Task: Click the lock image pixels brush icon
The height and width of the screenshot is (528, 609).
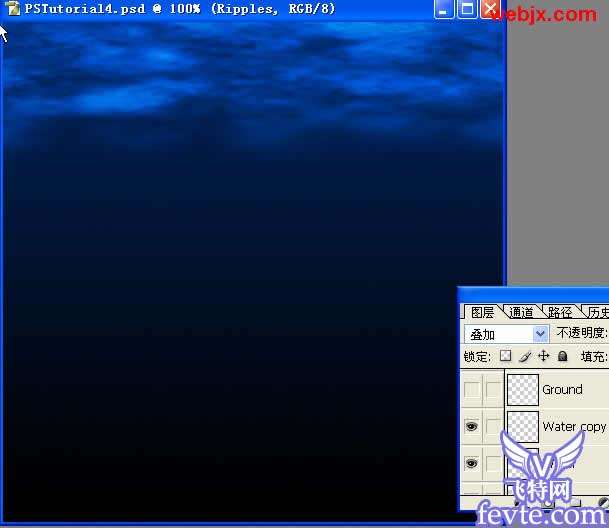Action: pyautogui.click(x=525, y=356)
